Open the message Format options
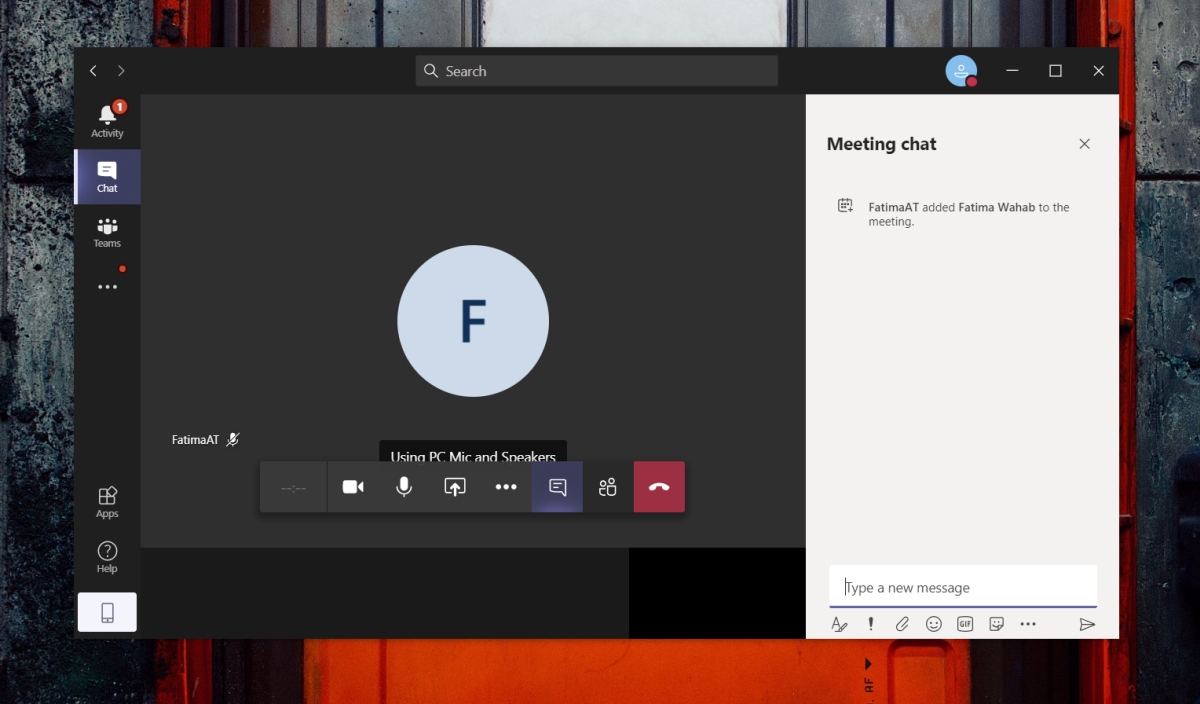 839,624
